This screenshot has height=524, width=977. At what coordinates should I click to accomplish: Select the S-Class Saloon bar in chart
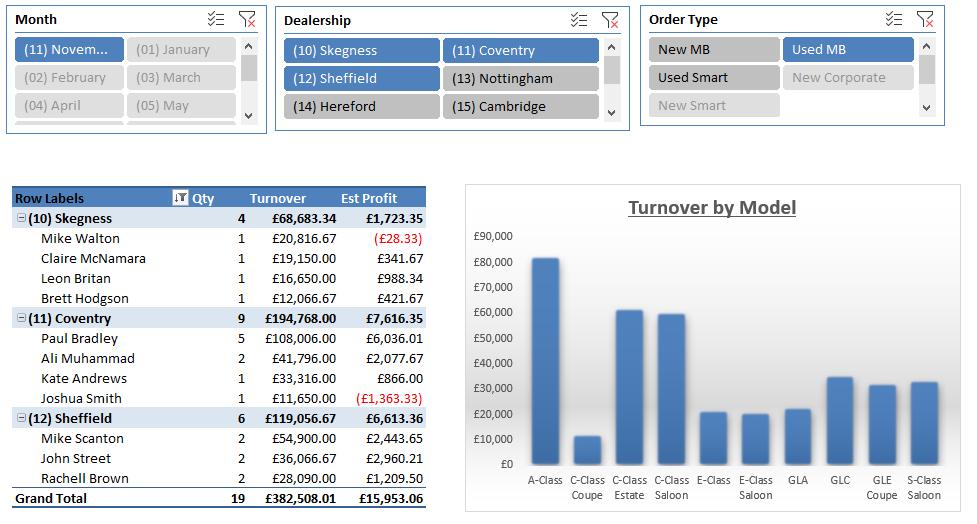point(924,423)
